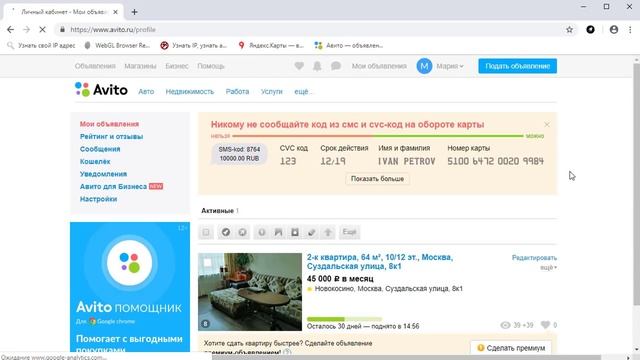The width and height of the screenshot is (640, 360).
Task: Open the dark browser extension icon
Action: pyautogui.click(x=590, y=29)
